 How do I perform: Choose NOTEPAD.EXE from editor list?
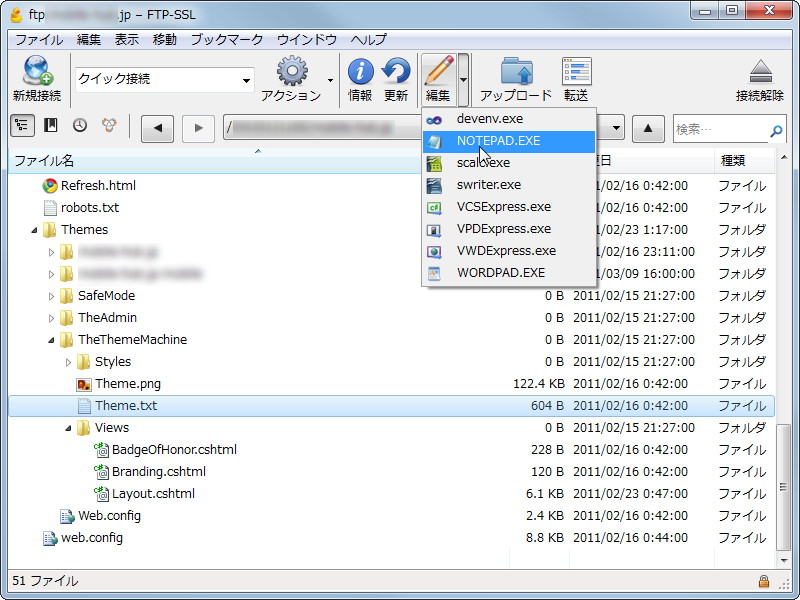pyautogui.click(x=509, y=141)
